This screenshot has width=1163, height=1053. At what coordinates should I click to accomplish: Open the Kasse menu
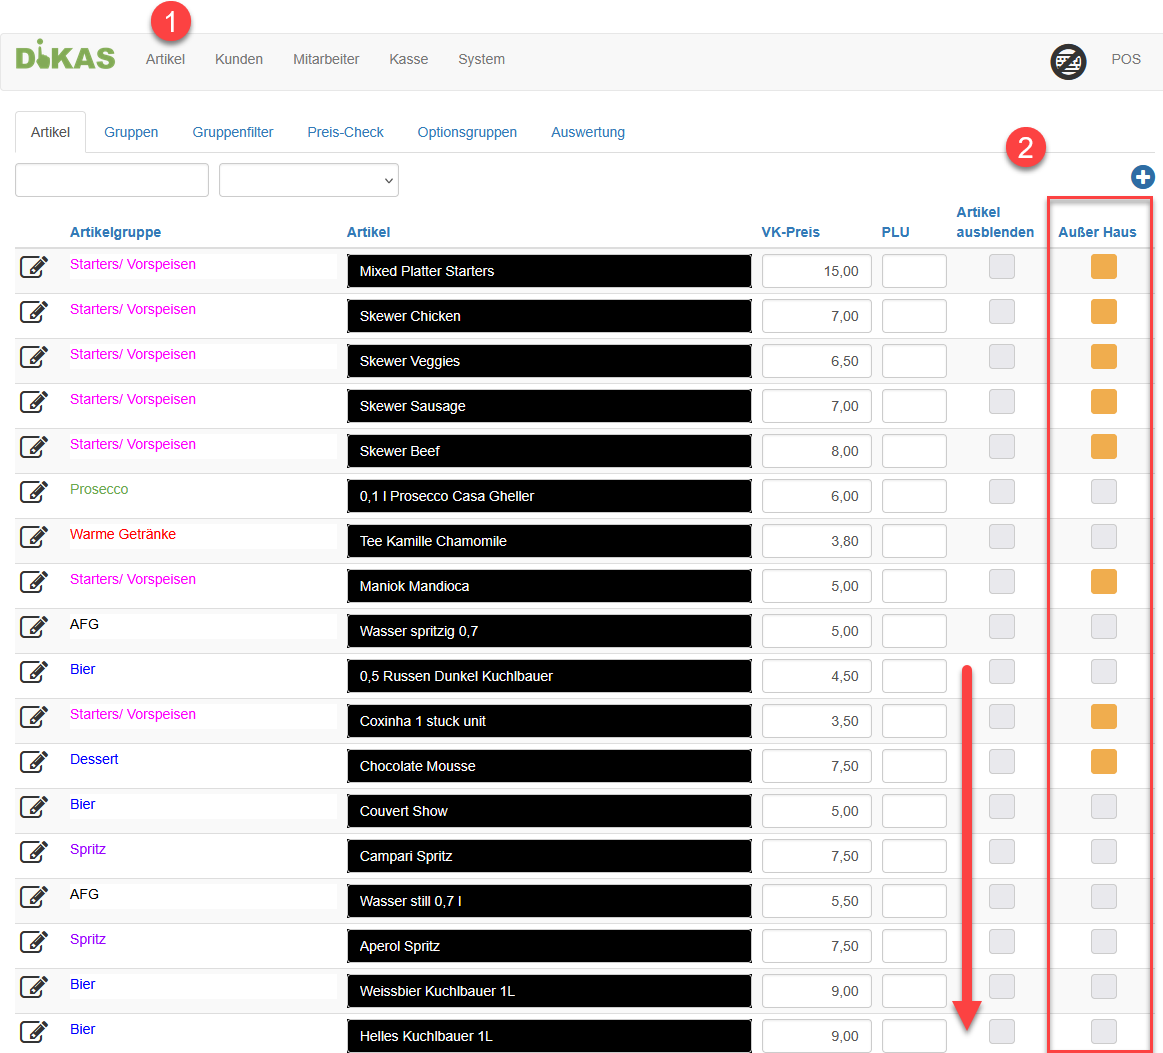408,59
